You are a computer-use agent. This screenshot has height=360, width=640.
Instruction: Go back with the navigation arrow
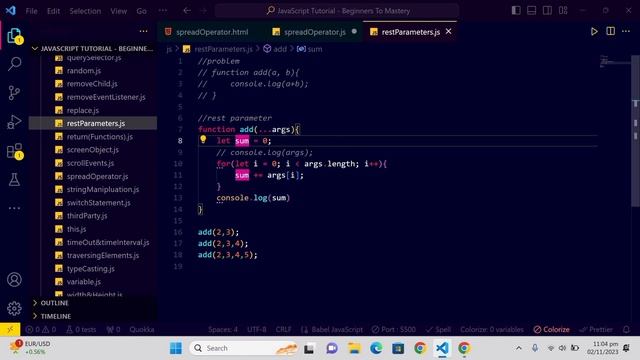[187, 11]
